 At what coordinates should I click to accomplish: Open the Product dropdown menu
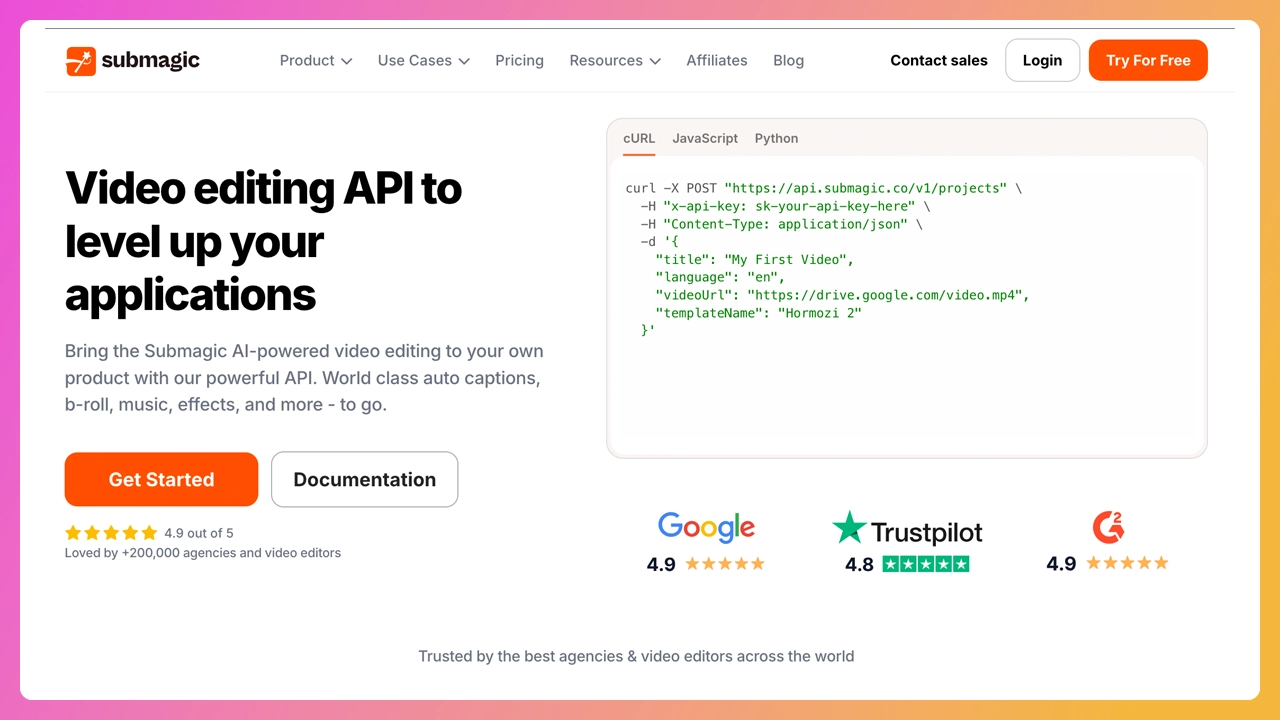(x=316, y=60)
